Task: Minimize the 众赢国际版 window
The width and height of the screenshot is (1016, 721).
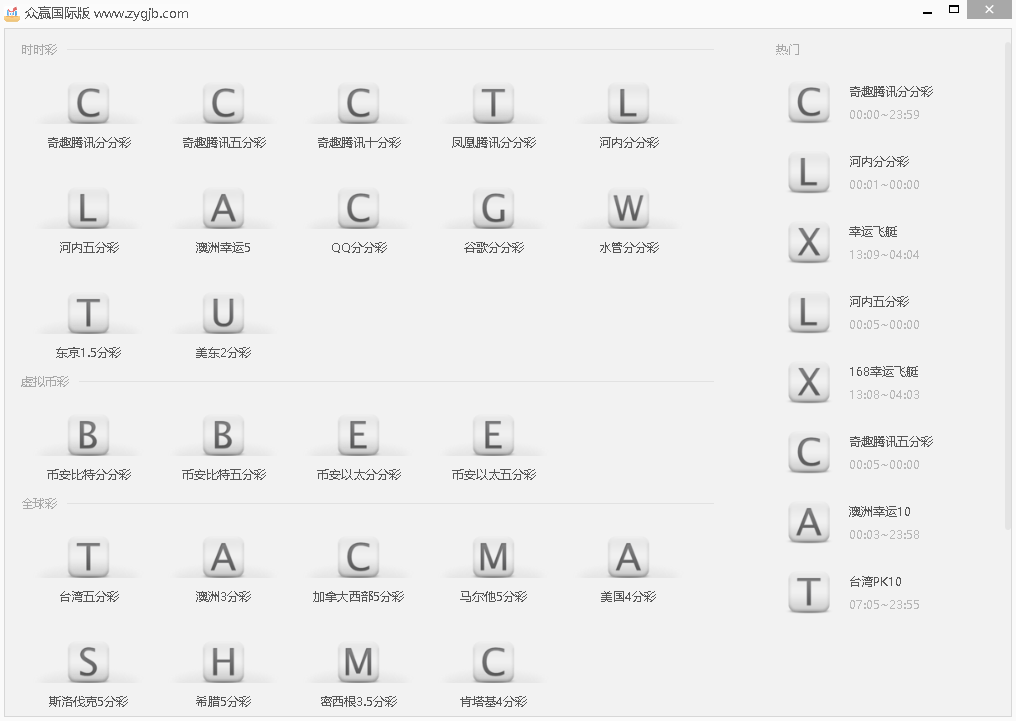Action: pos(928,12)
